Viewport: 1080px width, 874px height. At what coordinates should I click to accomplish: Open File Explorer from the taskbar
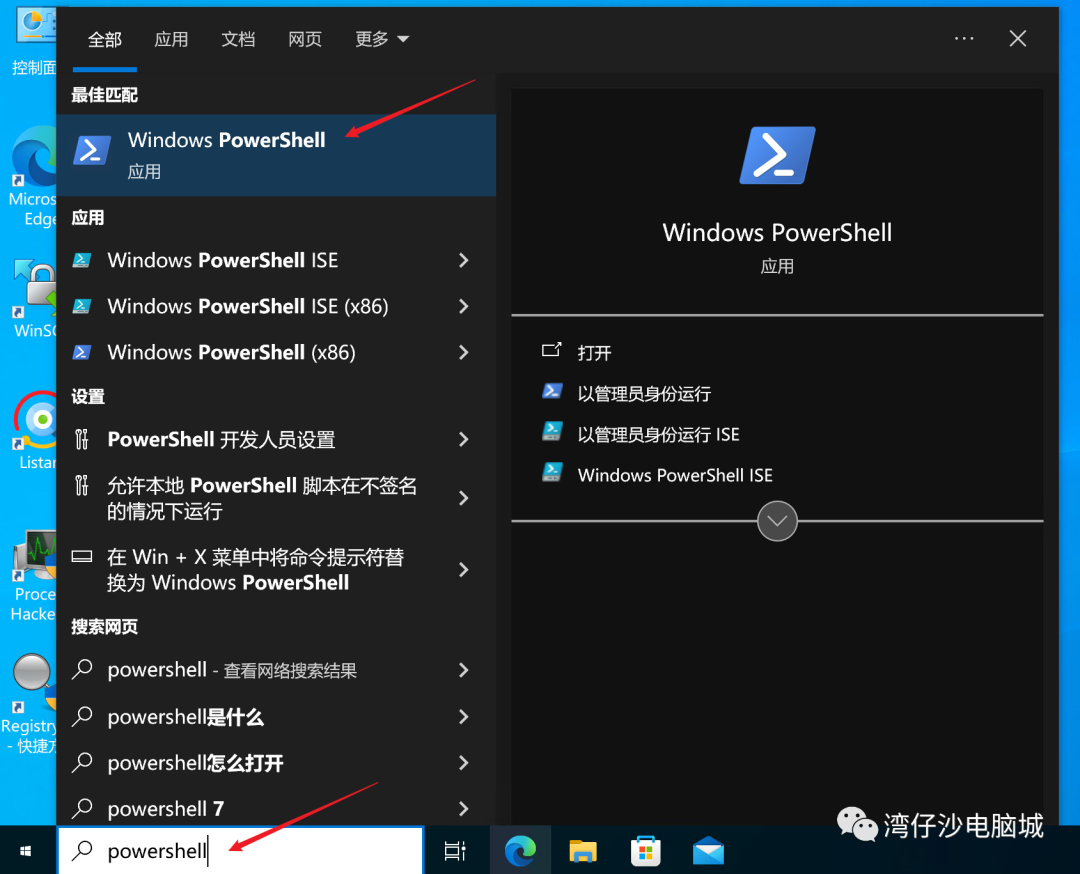[583, 851]
